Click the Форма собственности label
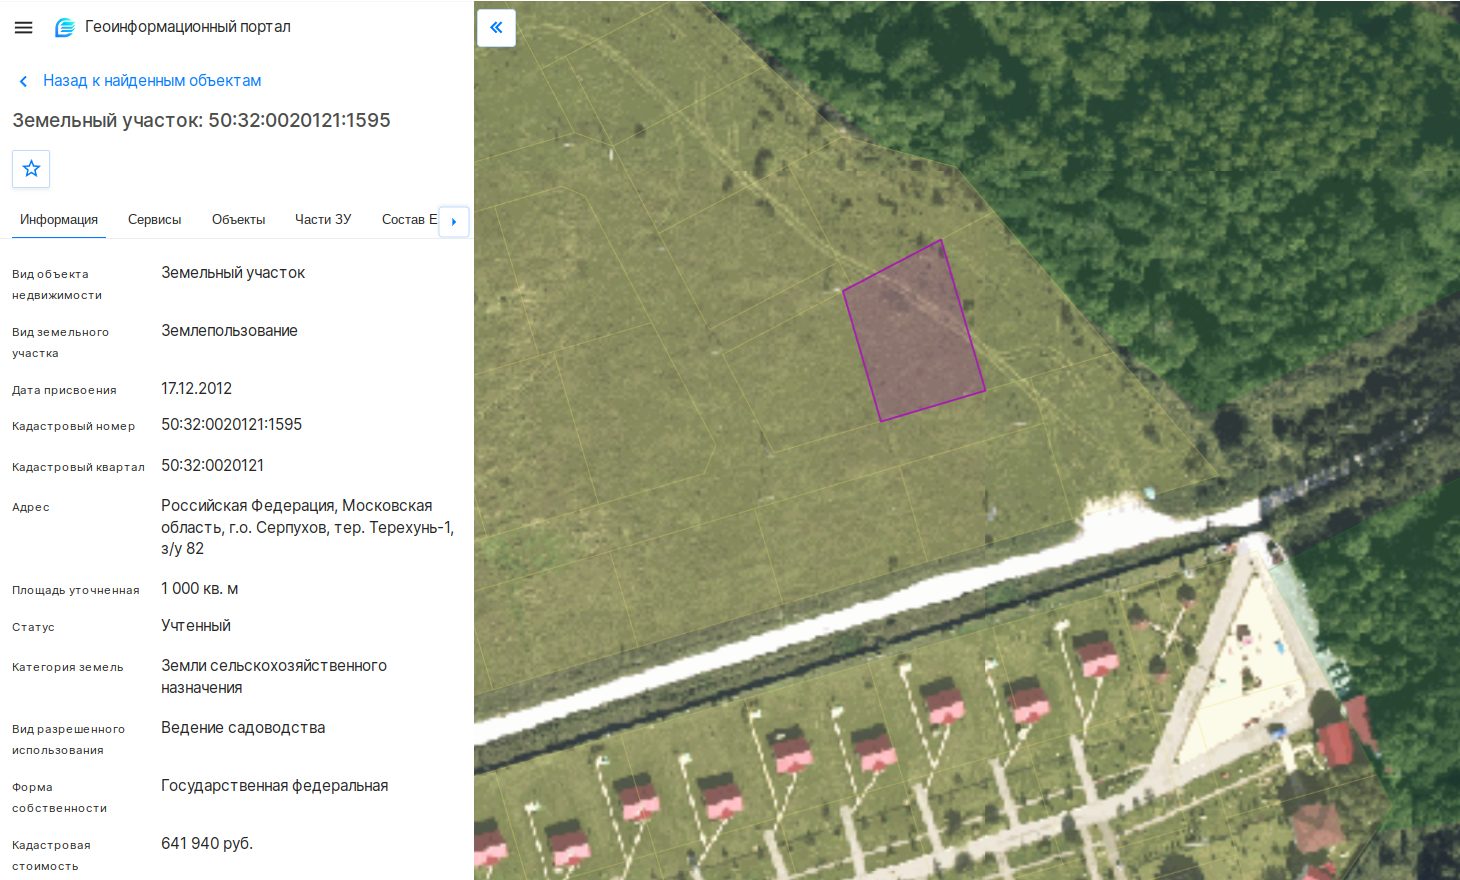Viewport: 1460px width, 880px height. 59,798
